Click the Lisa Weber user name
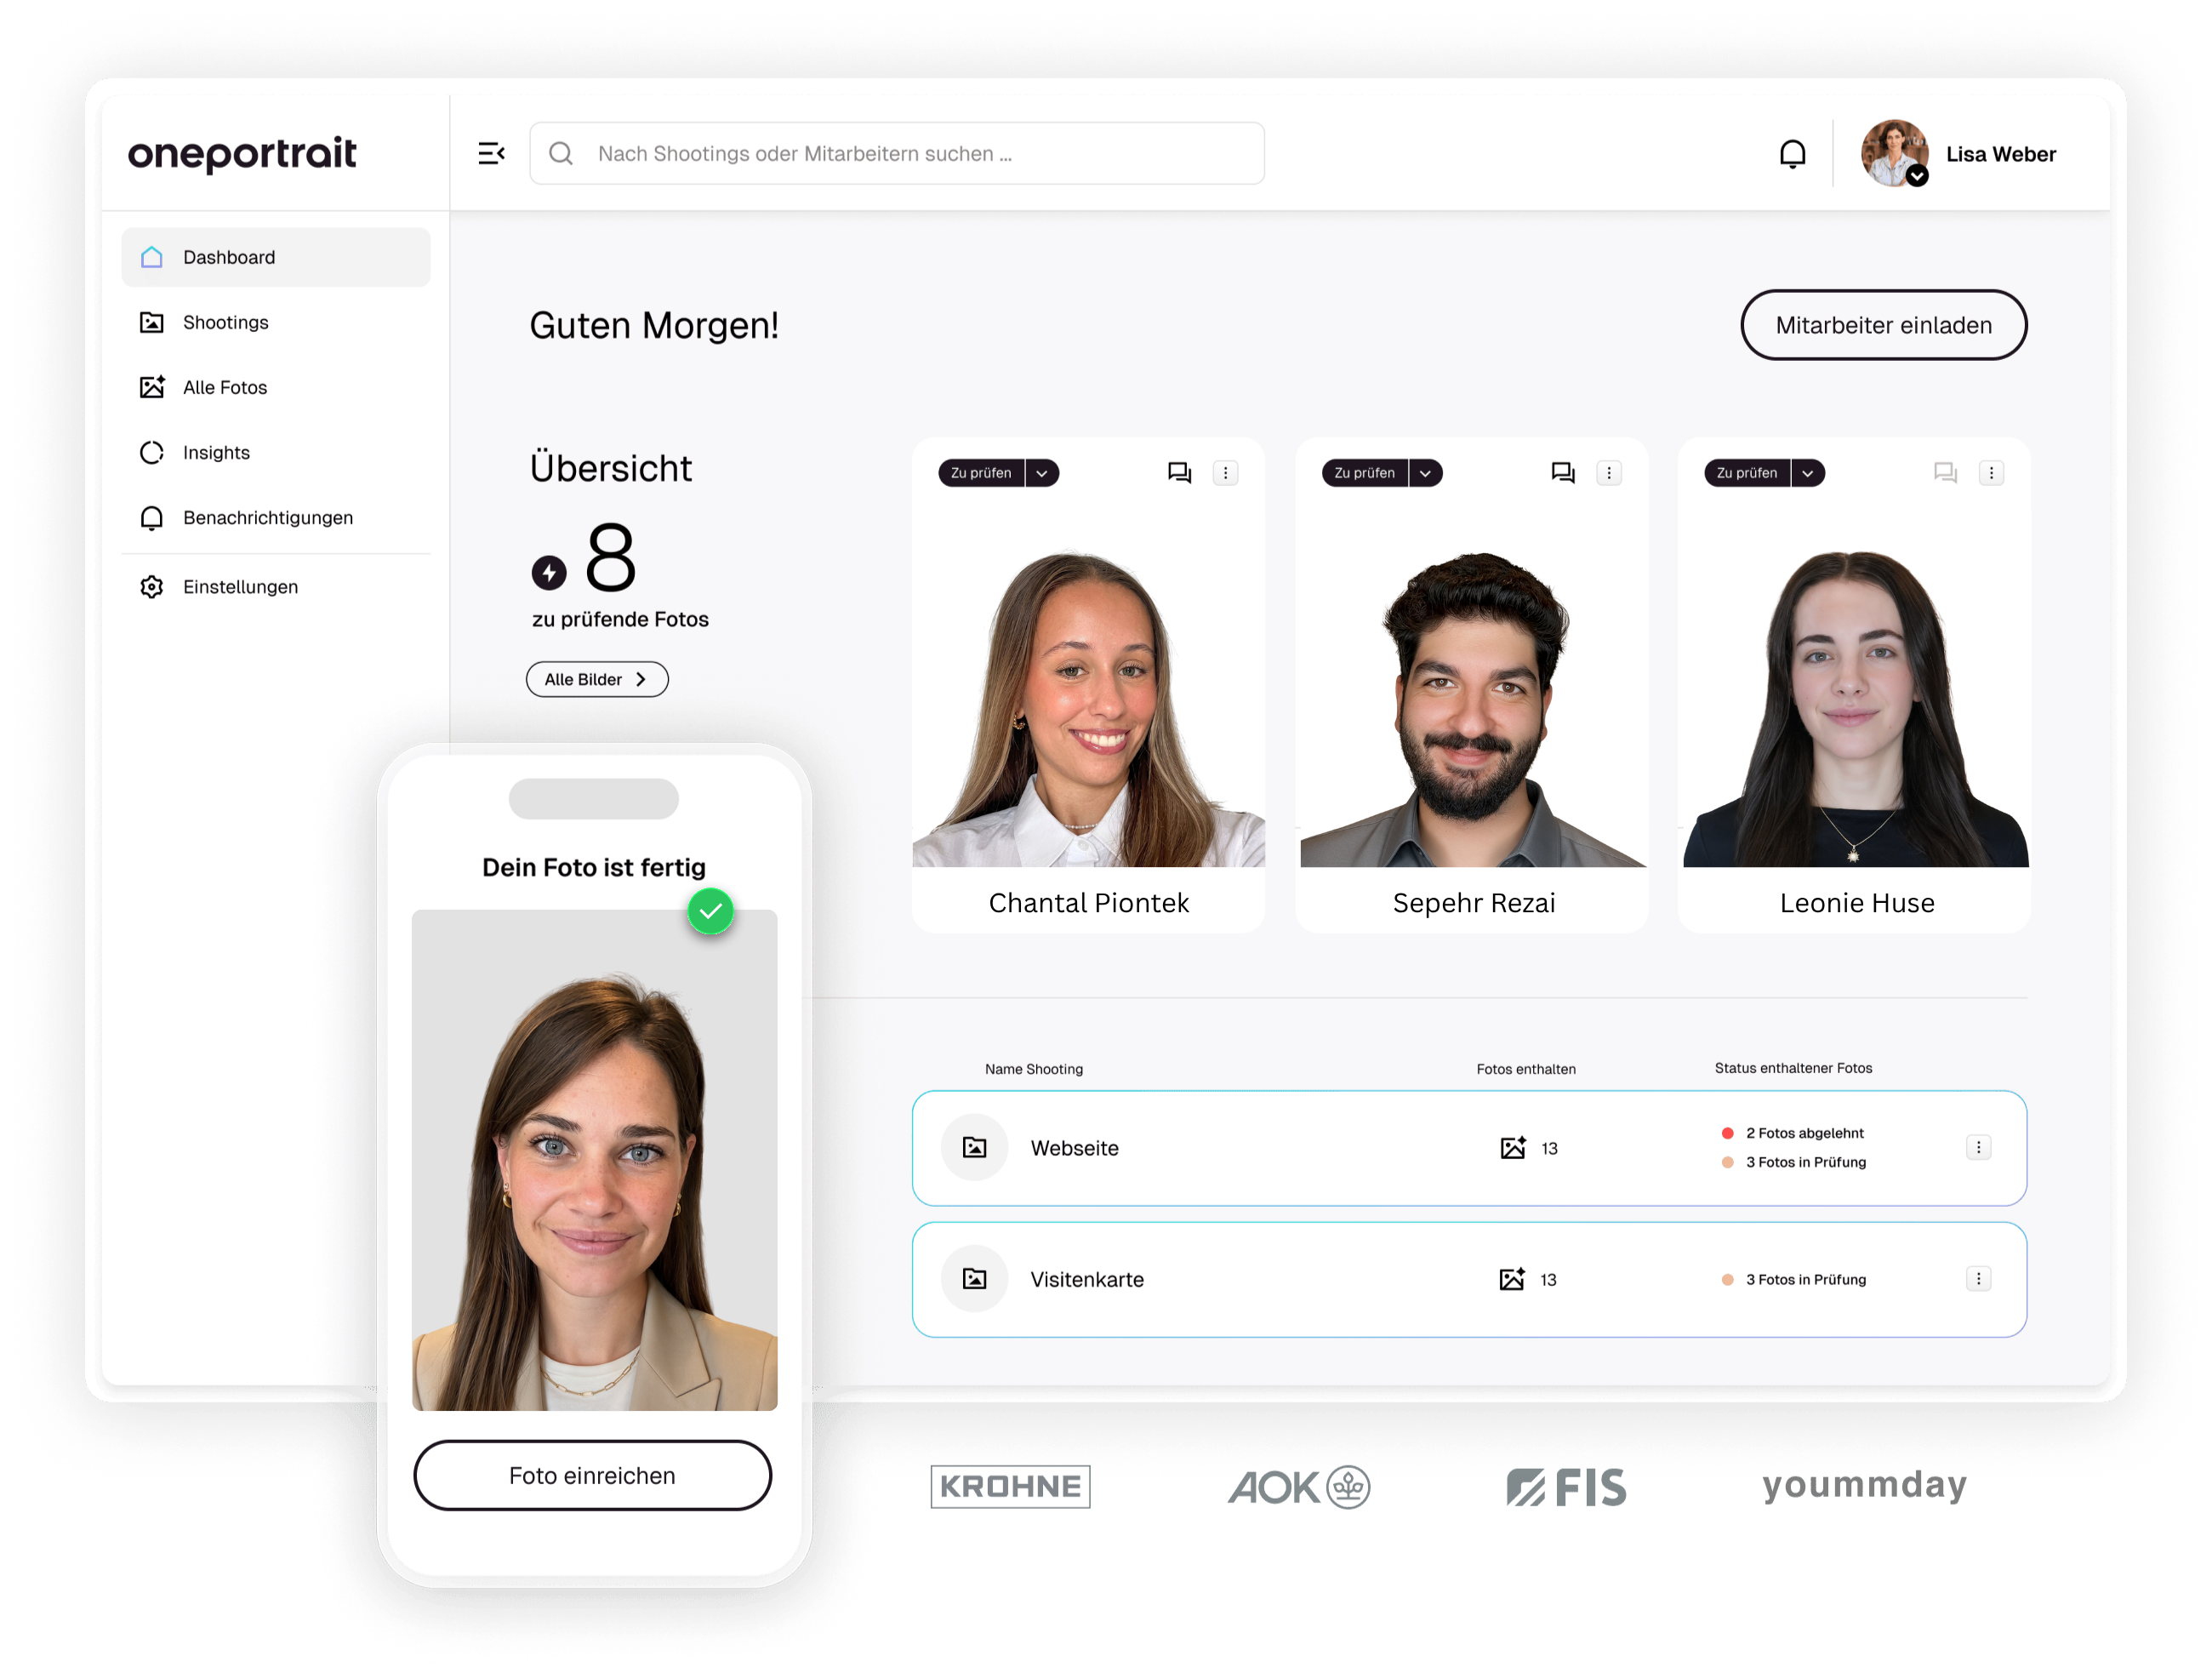 click(2000, 154)
